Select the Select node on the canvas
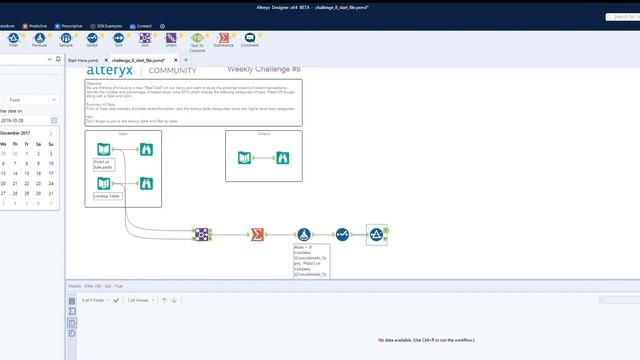640x360 pixels. pos(342,234)
